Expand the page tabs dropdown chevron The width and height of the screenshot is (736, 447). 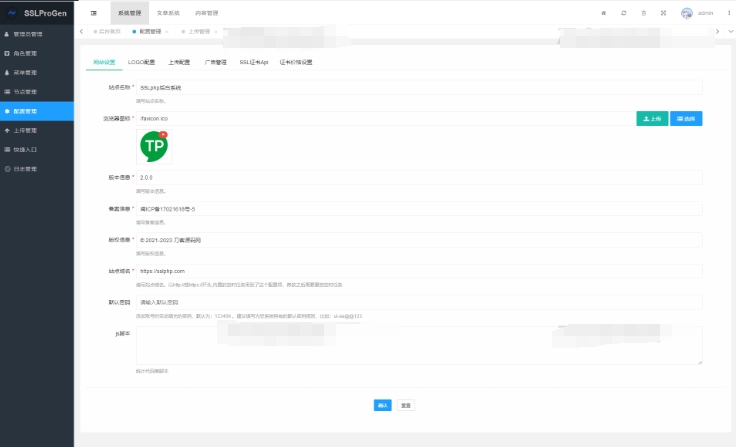(730, 31)
